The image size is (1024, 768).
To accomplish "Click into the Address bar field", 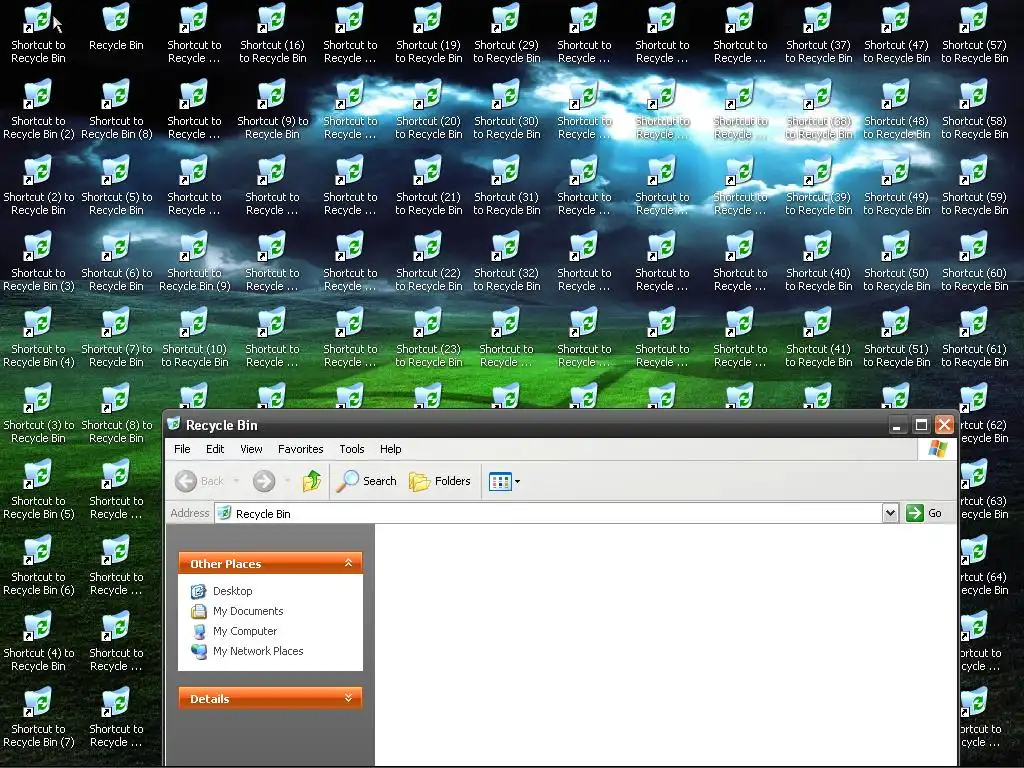I will [x=549, y=513].
